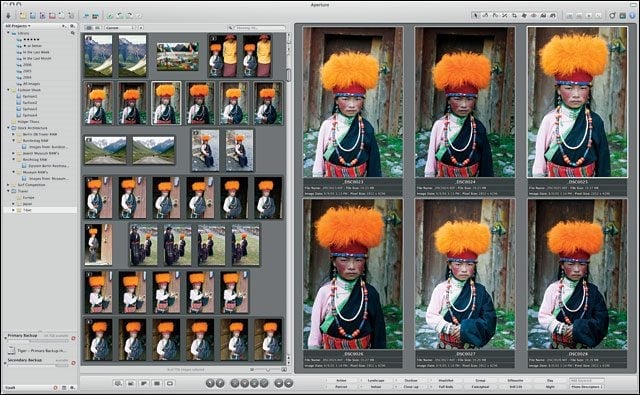Select the Red Eye tool
640x395 pixels.
pyautogui.click(x=533, y=16)
